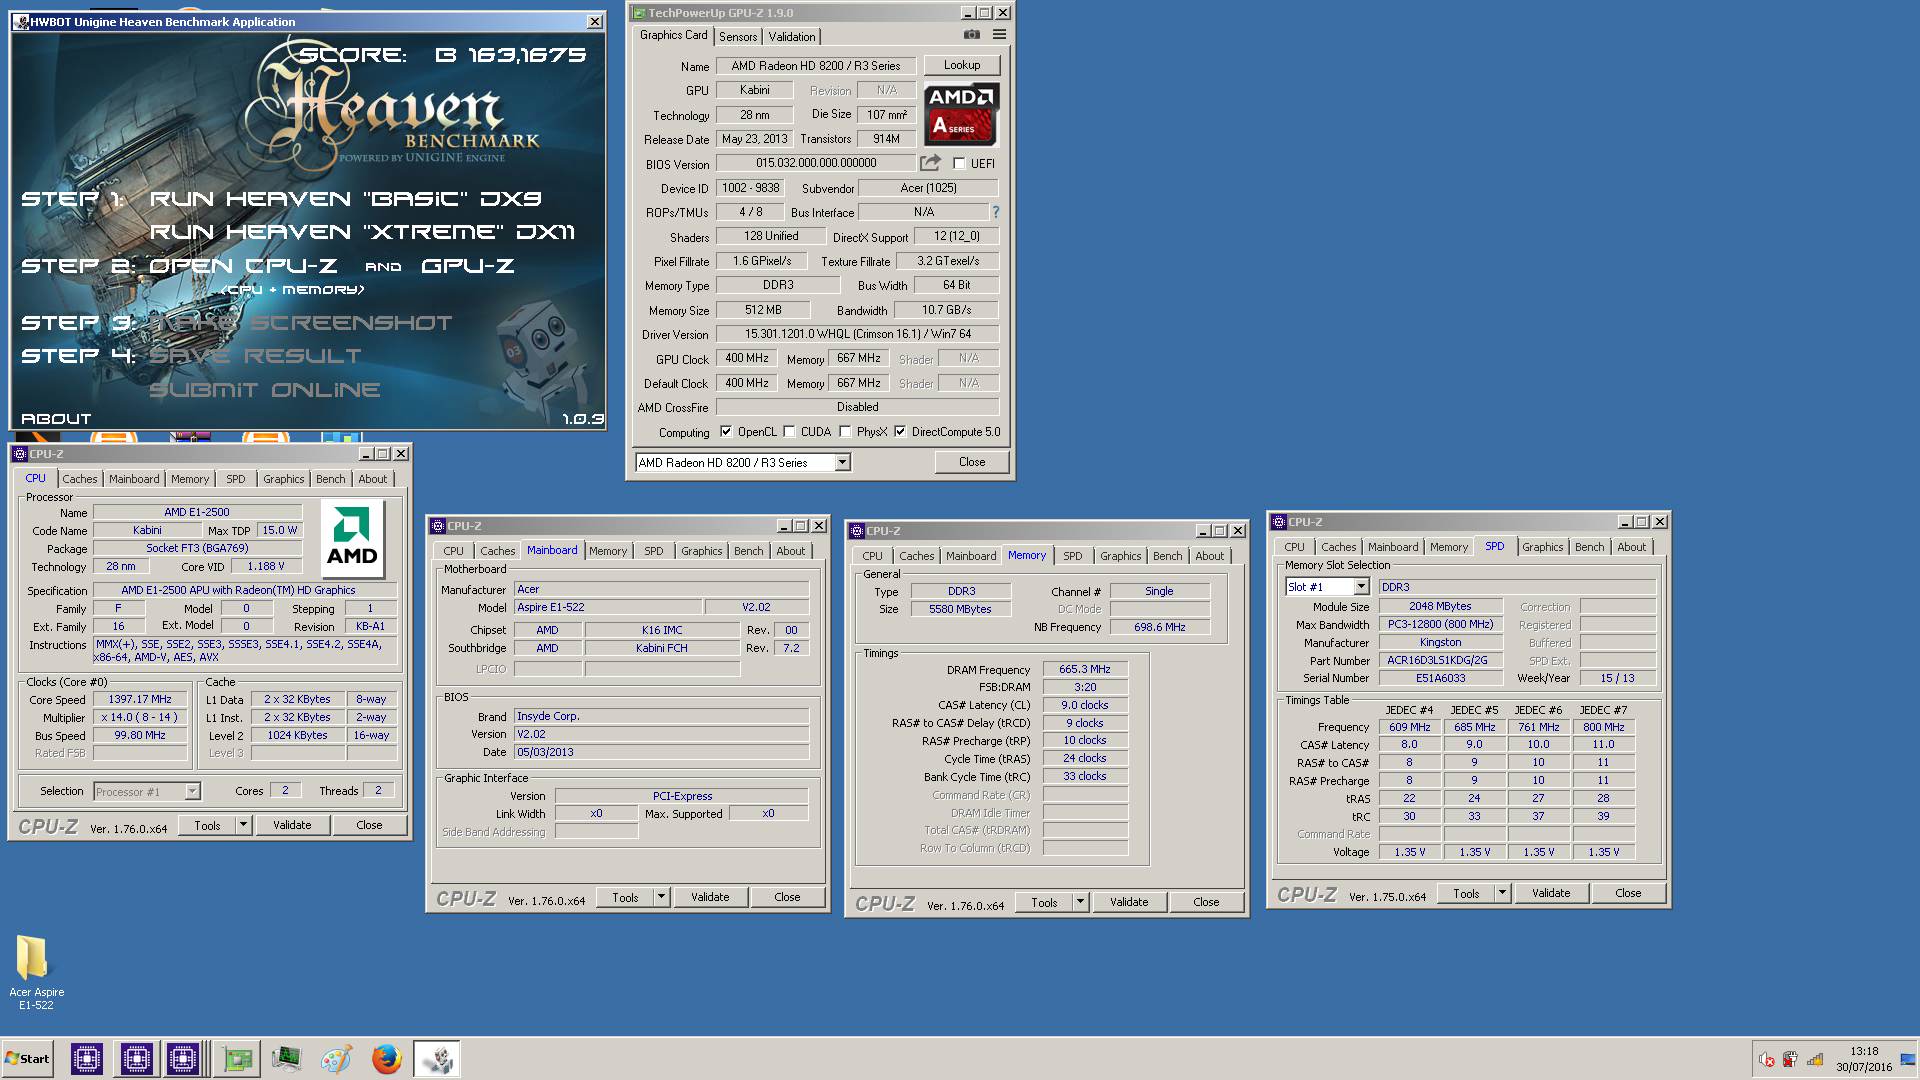Click the muted volume tray icon
Viewport: 1920px width, 1080px height.
pyautogui.click(x=1767, y=1060)
